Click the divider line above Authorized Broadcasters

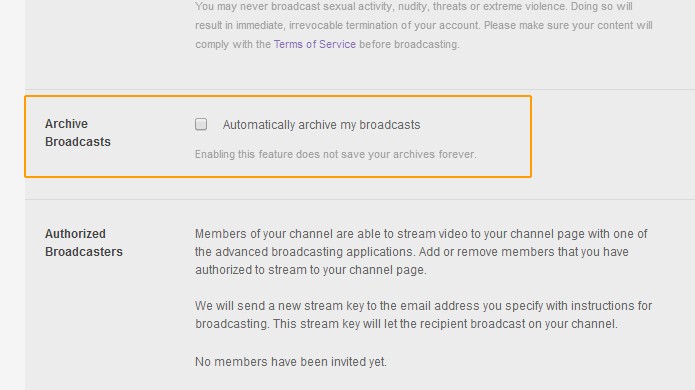360,199
